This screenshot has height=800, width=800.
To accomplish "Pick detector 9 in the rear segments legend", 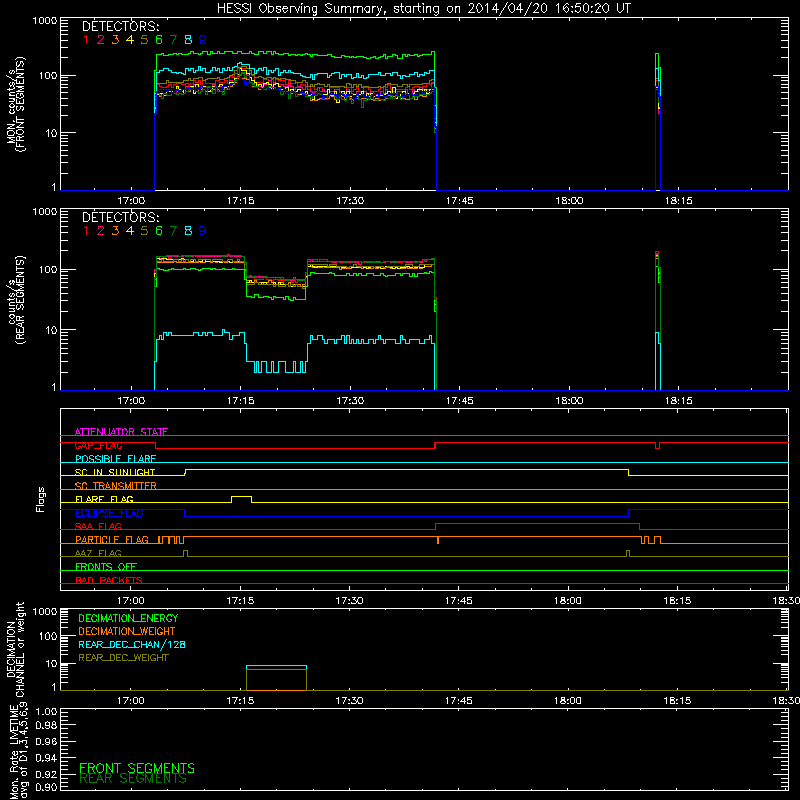I will tap(203, 231).
